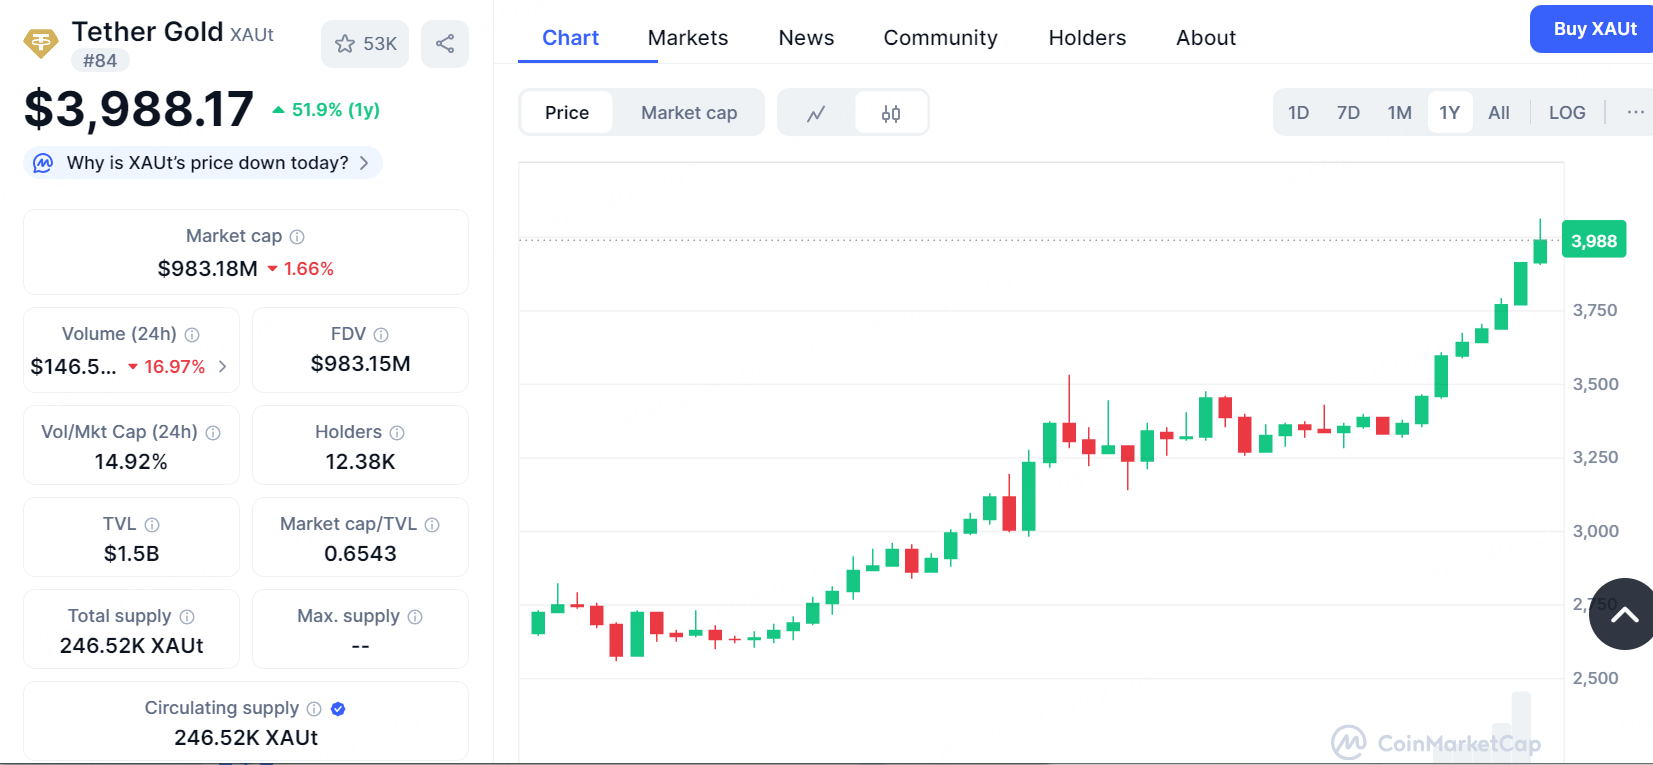Click the Holders info icon

click(x=397, y=433)
